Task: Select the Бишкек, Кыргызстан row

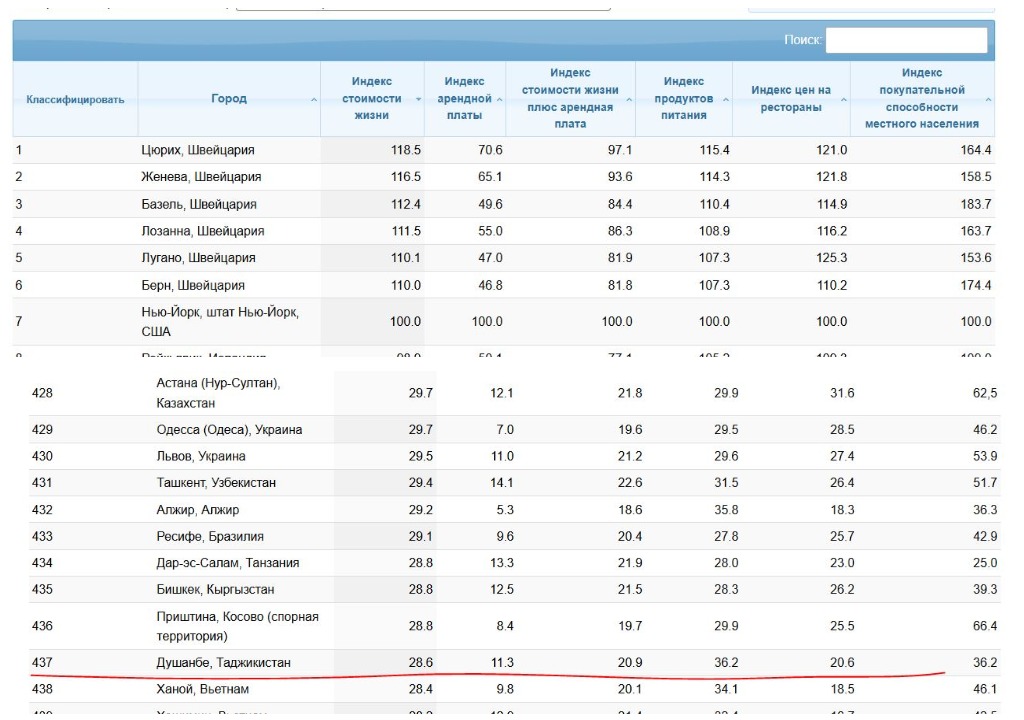Action: coord(215,590)
